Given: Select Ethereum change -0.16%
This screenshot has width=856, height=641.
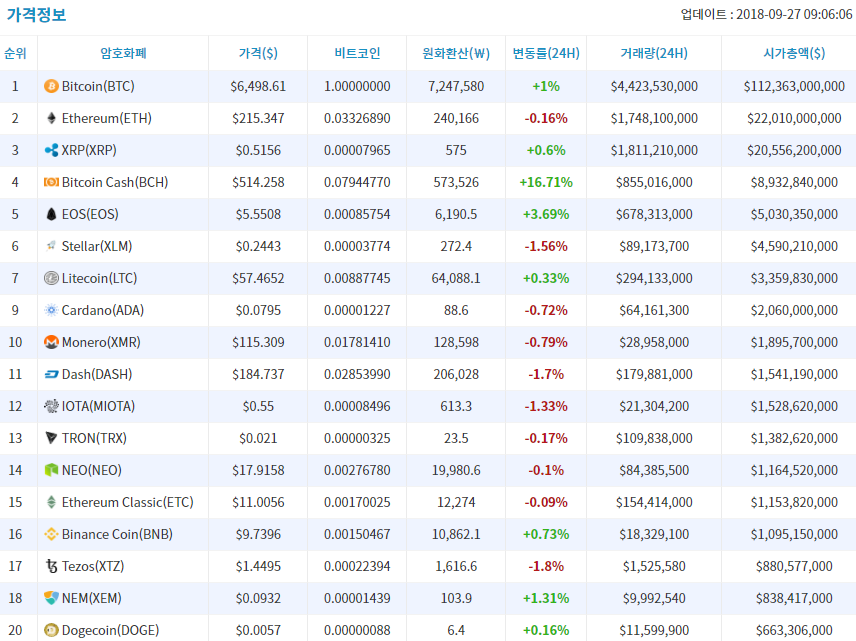Looking at the screenshot, I should tap(546, 118).
